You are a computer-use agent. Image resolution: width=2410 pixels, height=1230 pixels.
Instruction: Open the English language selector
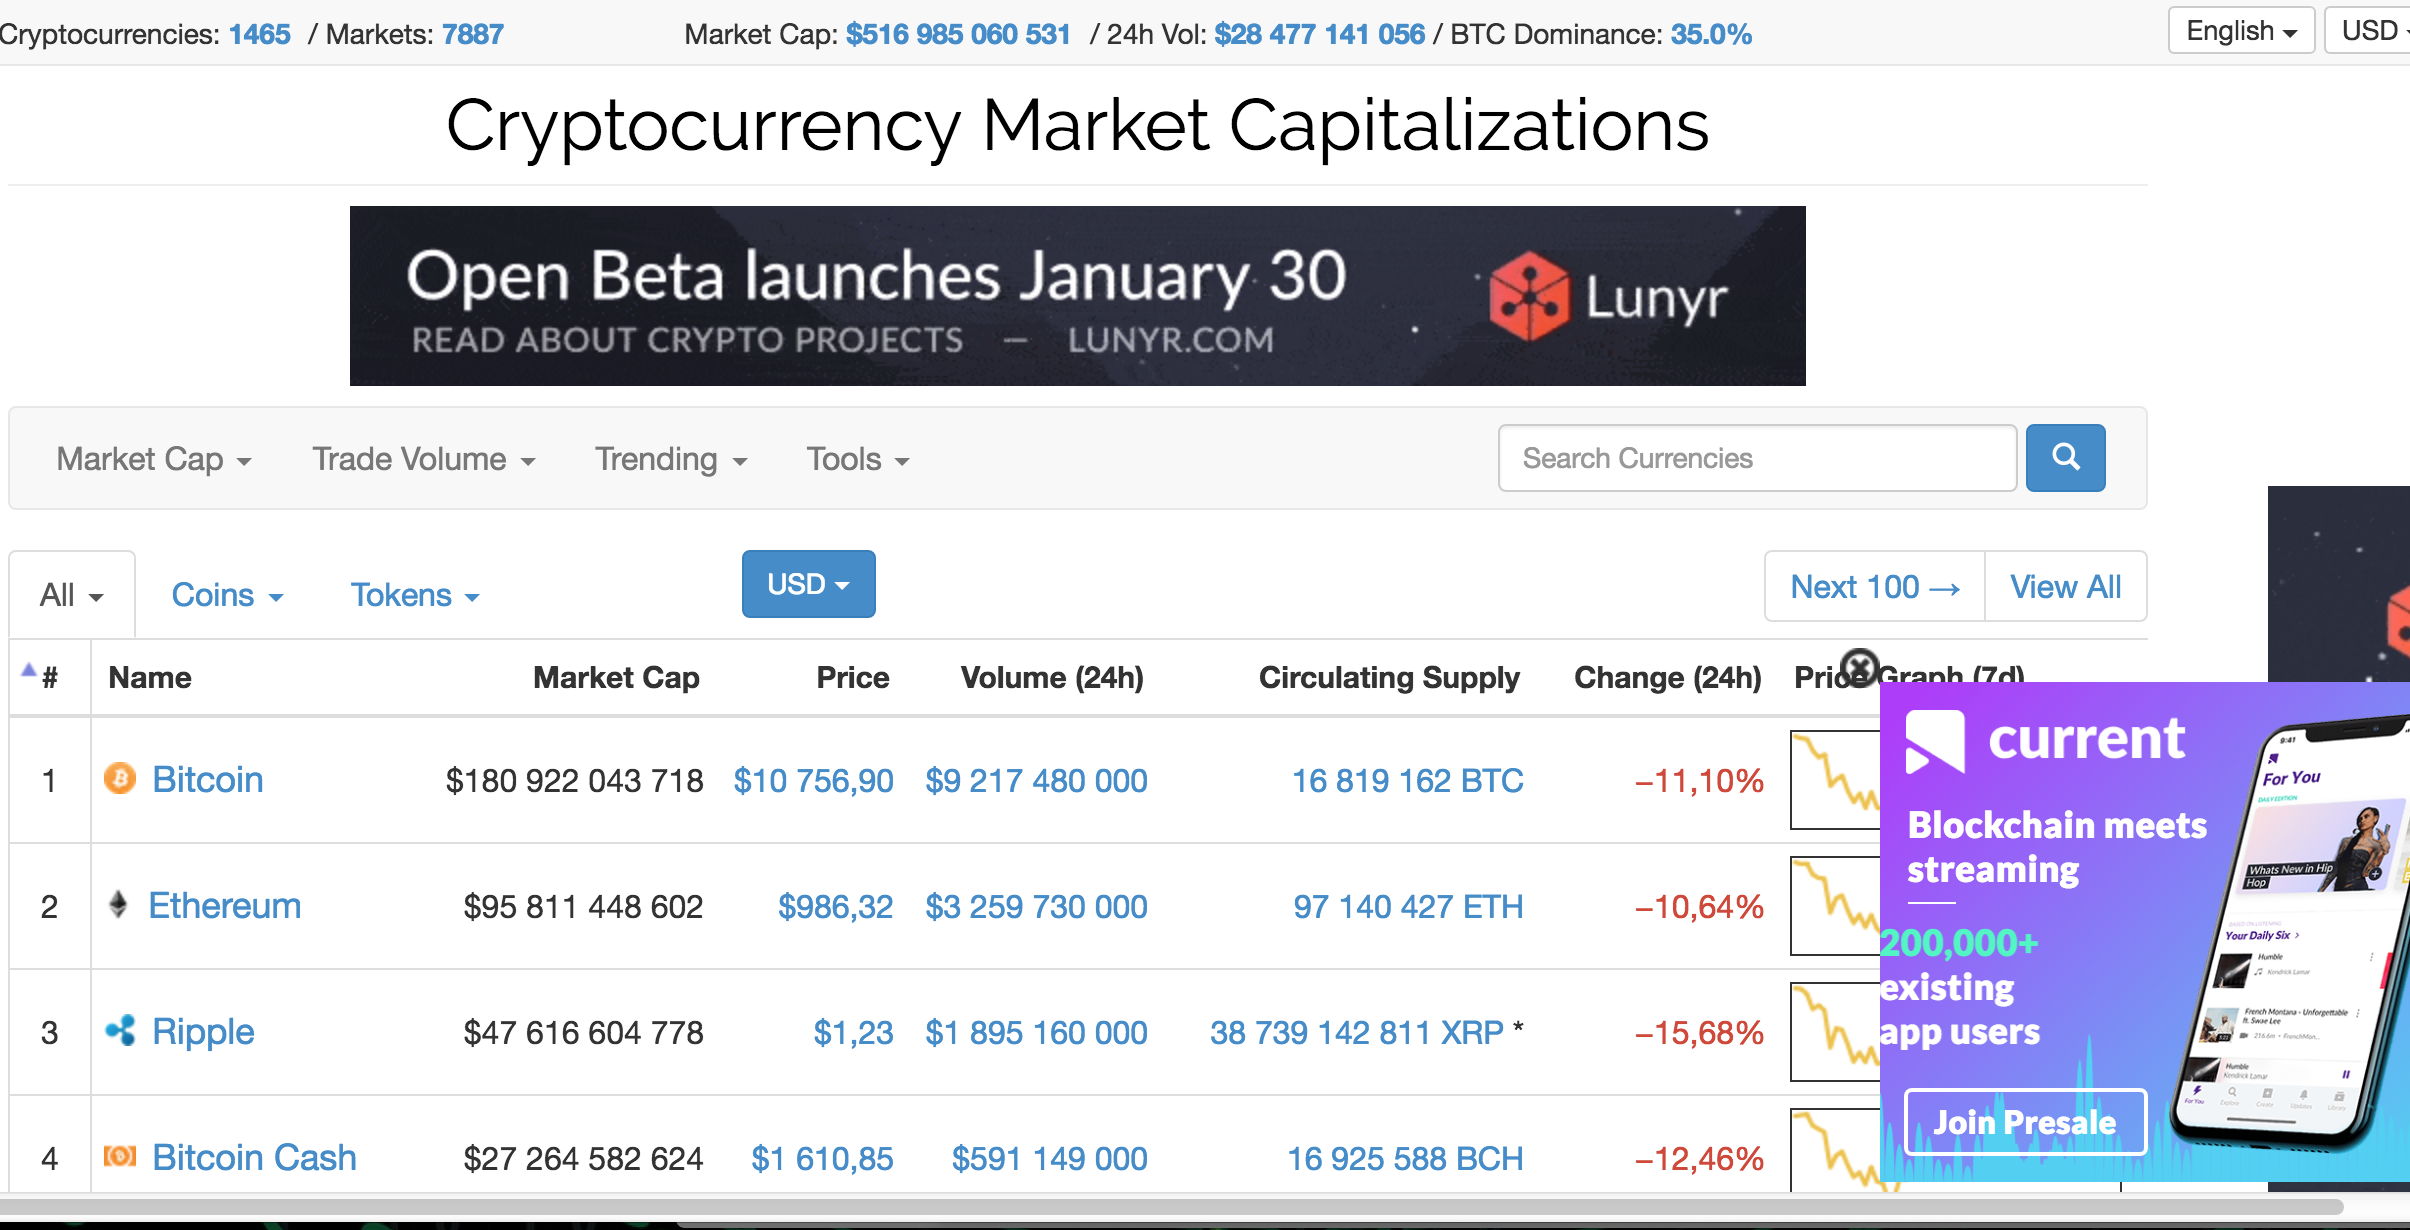[2241, 31]
